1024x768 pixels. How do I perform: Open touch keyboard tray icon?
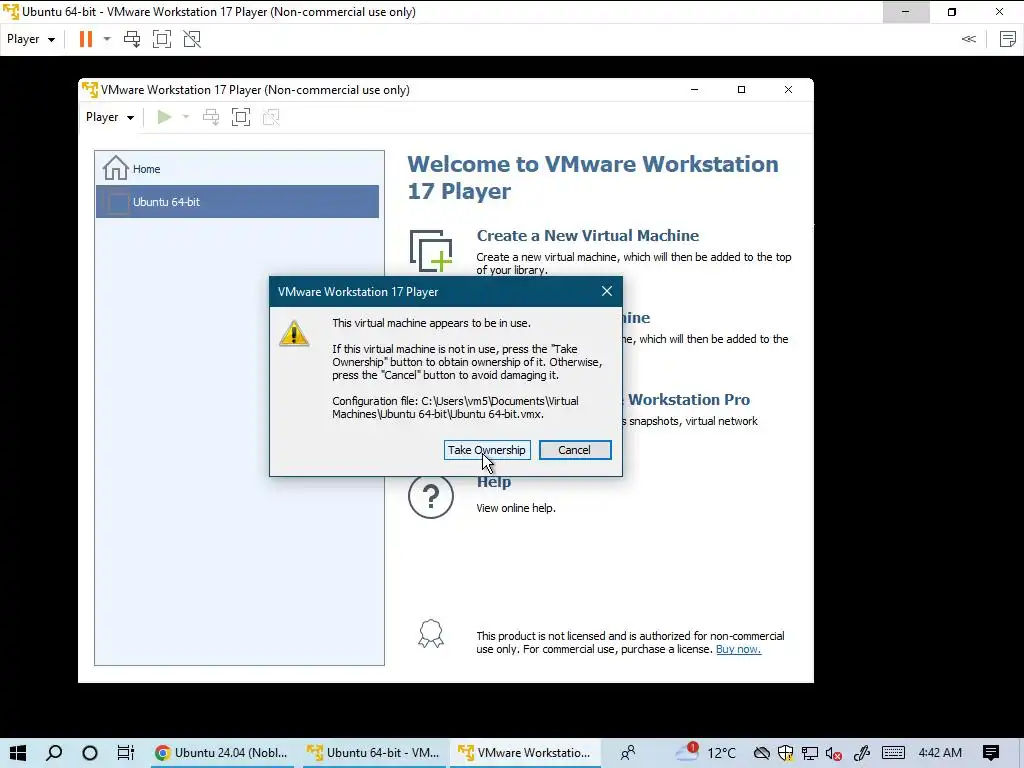893,753
